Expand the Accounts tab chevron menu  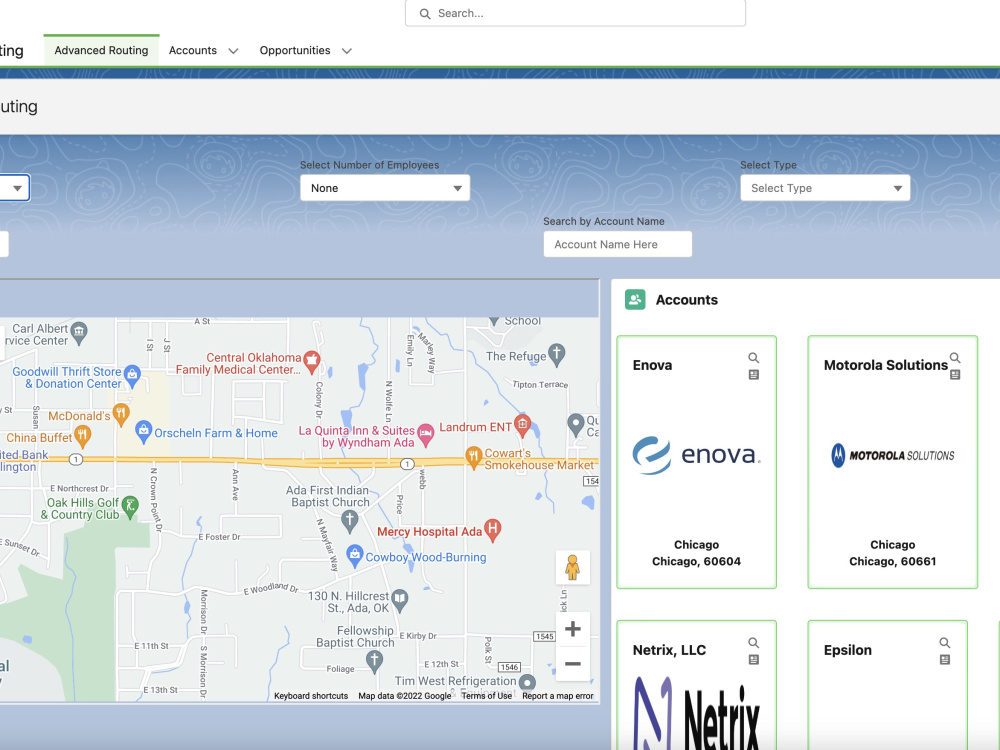[233, 51]
